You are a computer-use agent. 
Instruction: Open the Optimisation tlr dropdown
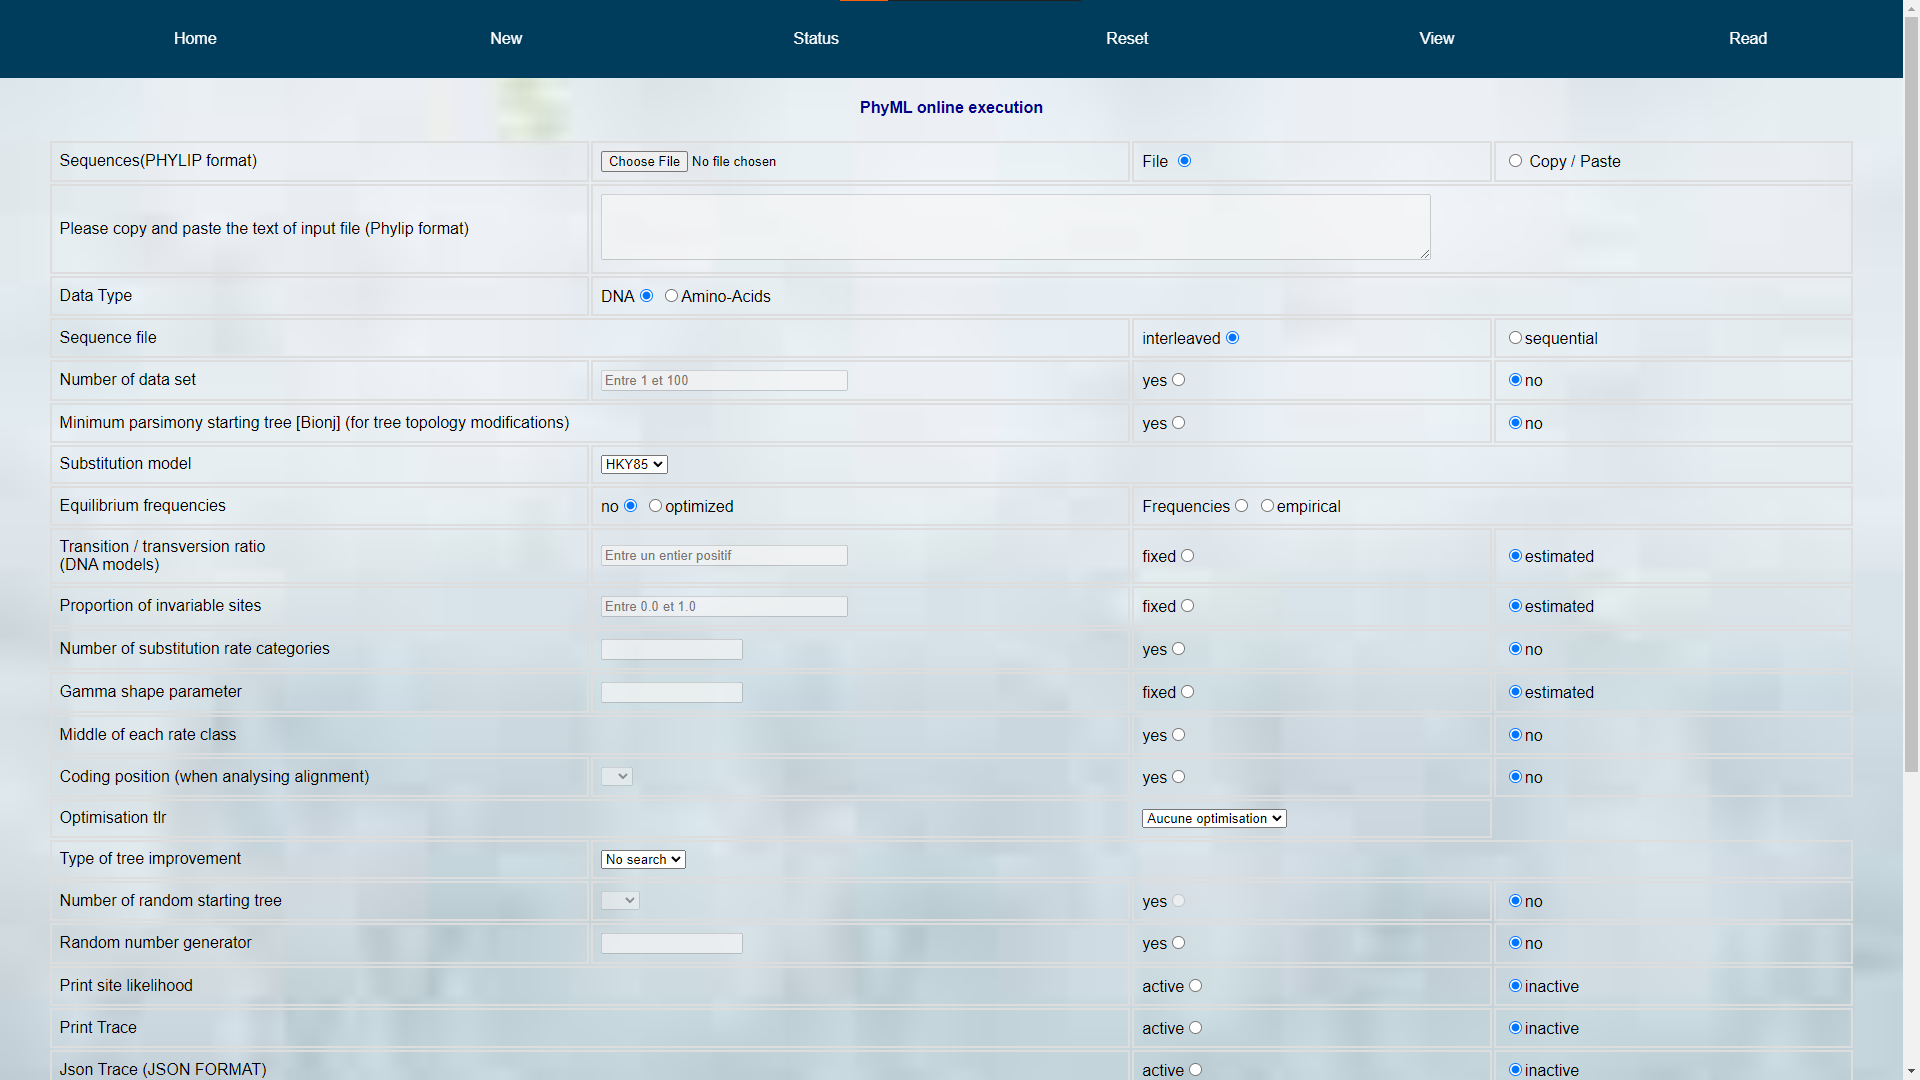click(x=1213, y=818)
